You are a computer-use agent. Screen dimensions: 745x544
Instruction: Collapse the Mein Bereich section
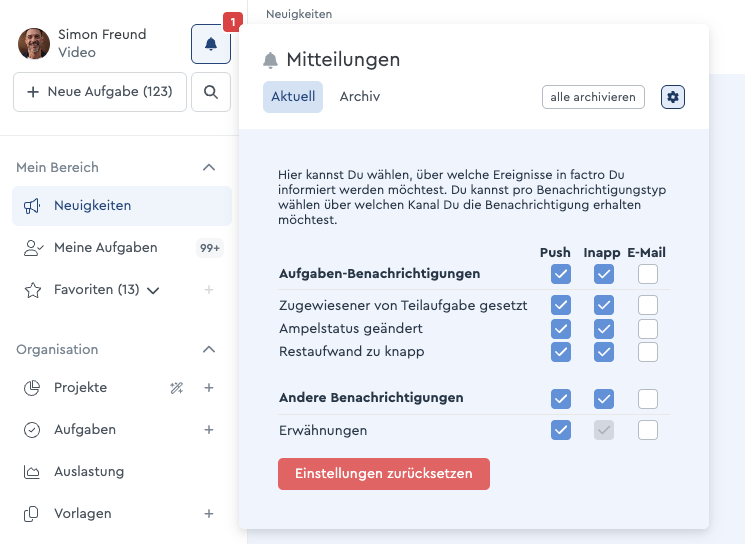209,167
